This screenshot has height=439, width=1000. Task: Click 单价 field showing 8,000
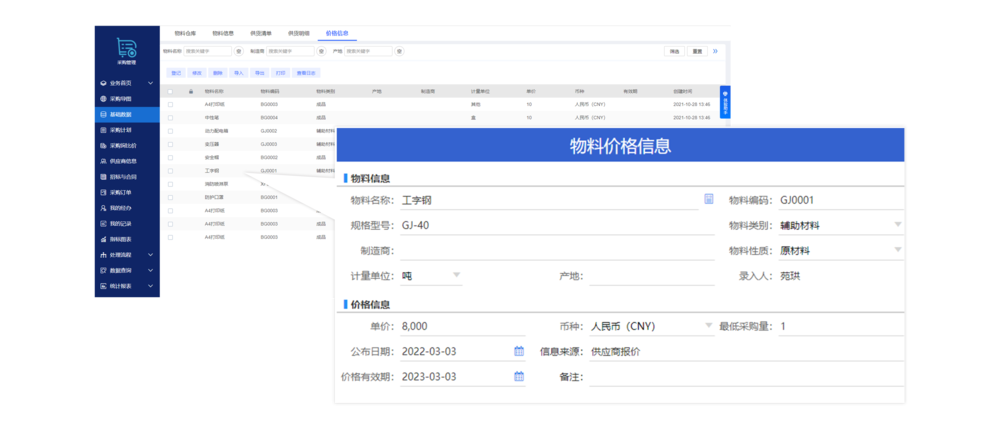[462, 326]
